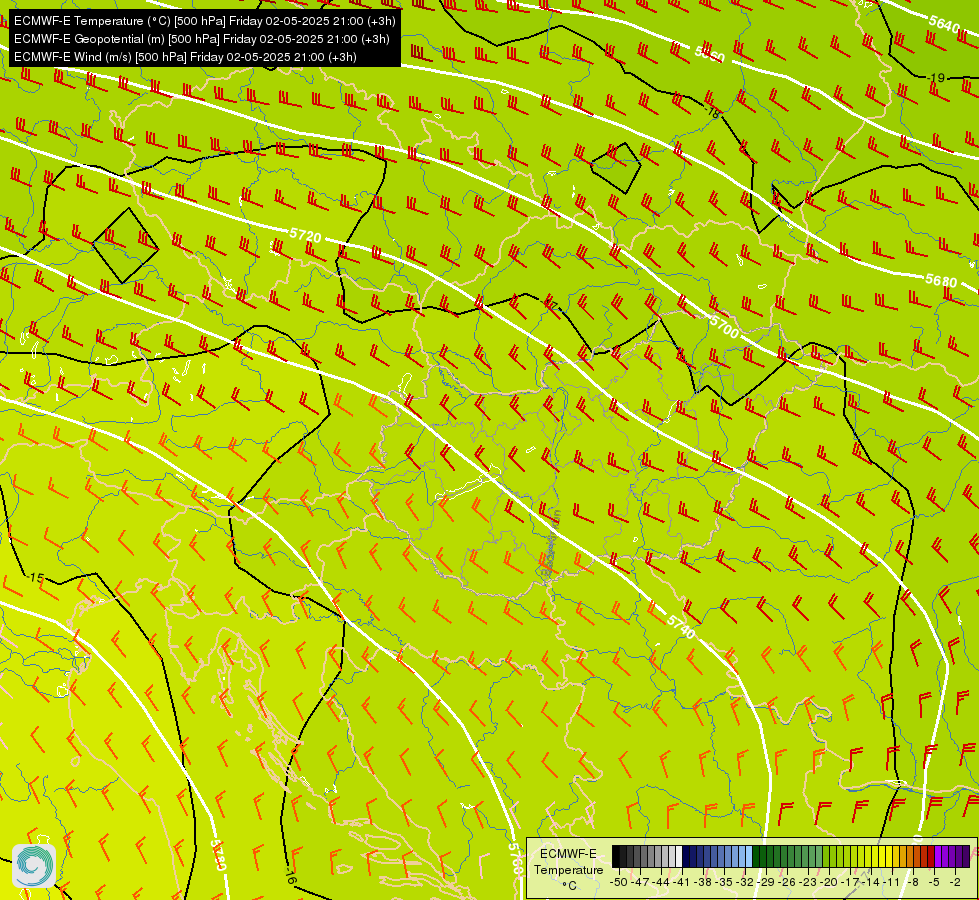The width and height of the screenshot is (979, 900).
Task: Click the -44 legend tick label
Action: coord(661,882)
